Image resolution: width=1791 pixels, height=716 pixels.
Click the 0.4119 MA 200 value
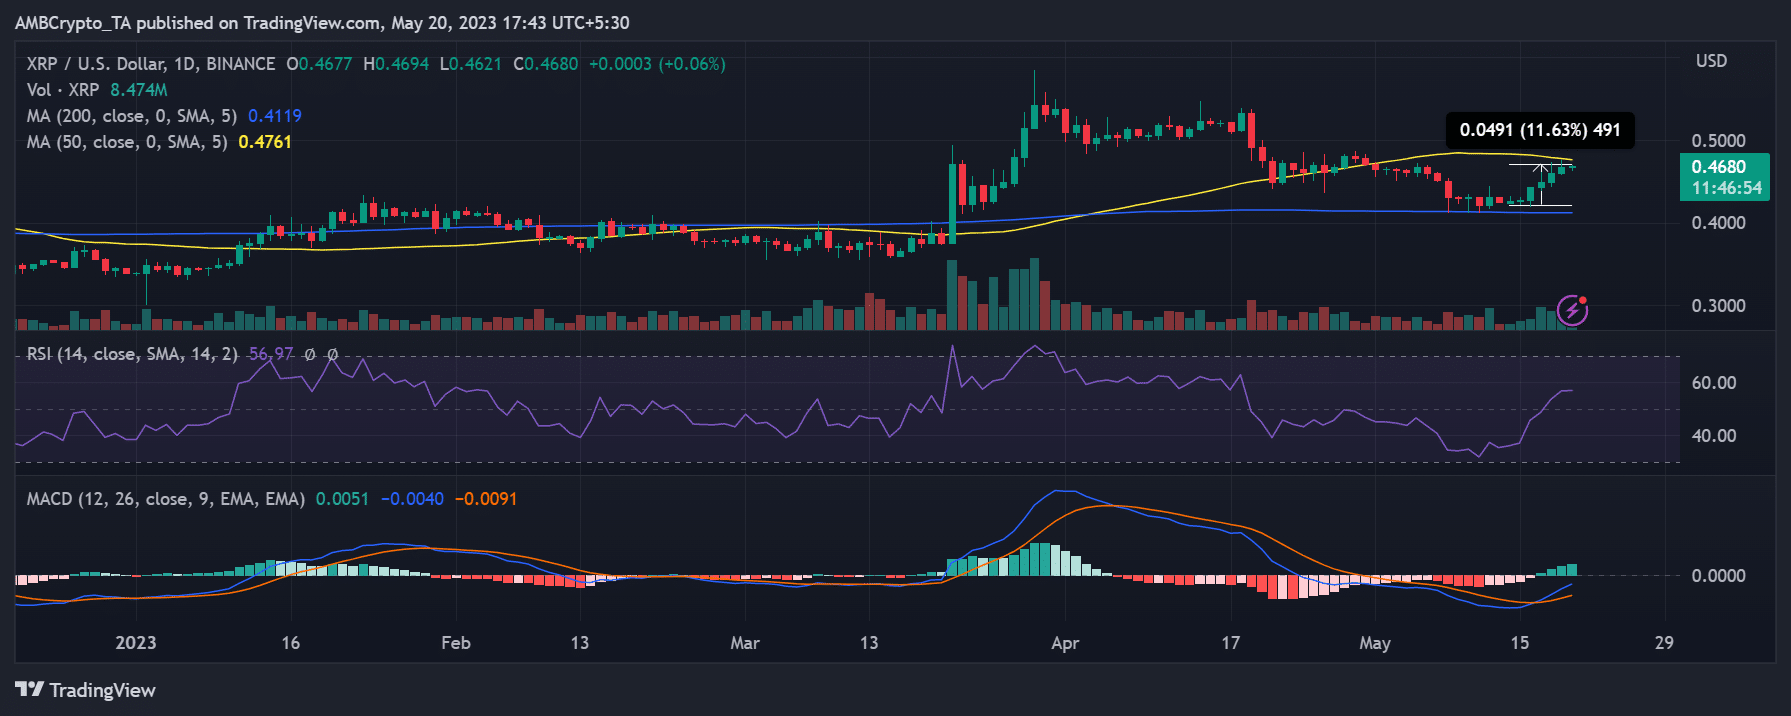click(x=275, y=116)
